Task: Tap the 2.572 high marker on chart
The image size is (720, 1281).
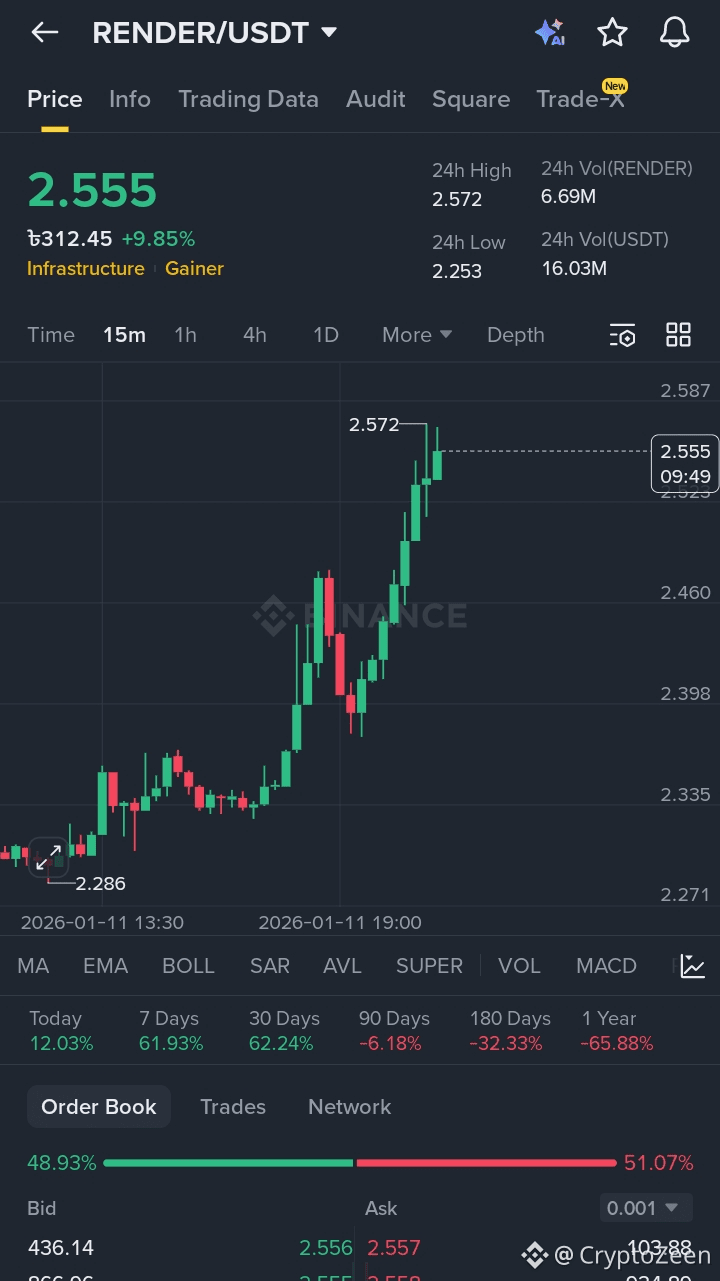Action: [374, 425]
